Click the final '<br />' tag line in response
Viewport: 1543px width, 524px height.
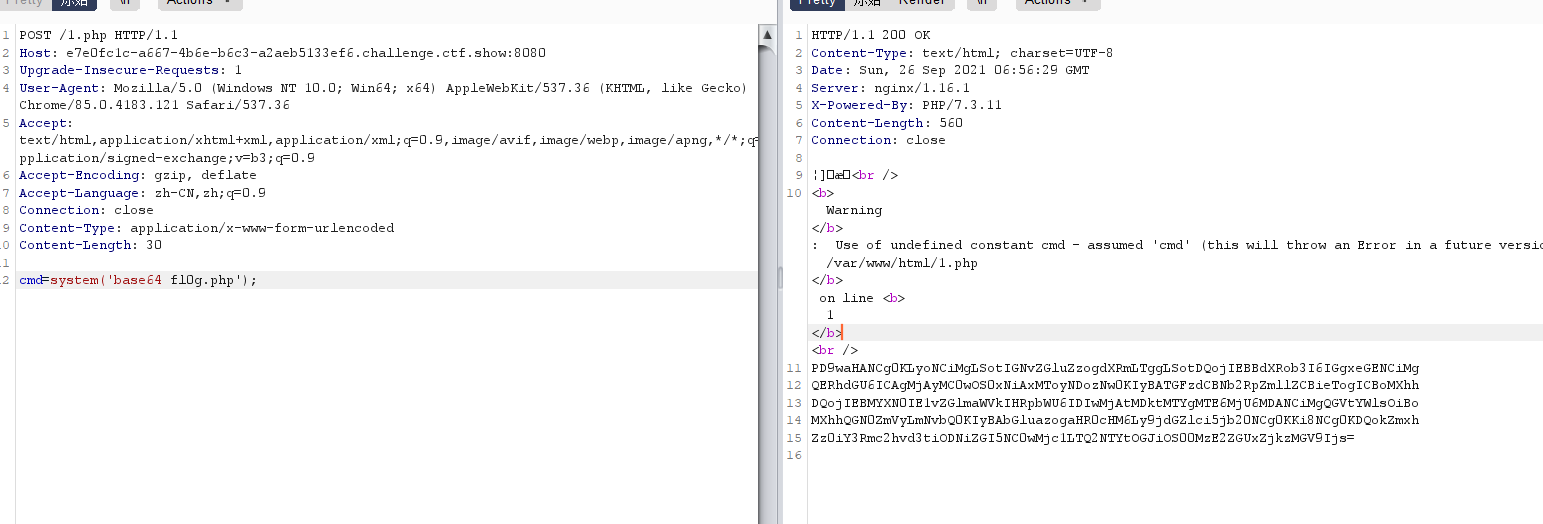point(834,350)
